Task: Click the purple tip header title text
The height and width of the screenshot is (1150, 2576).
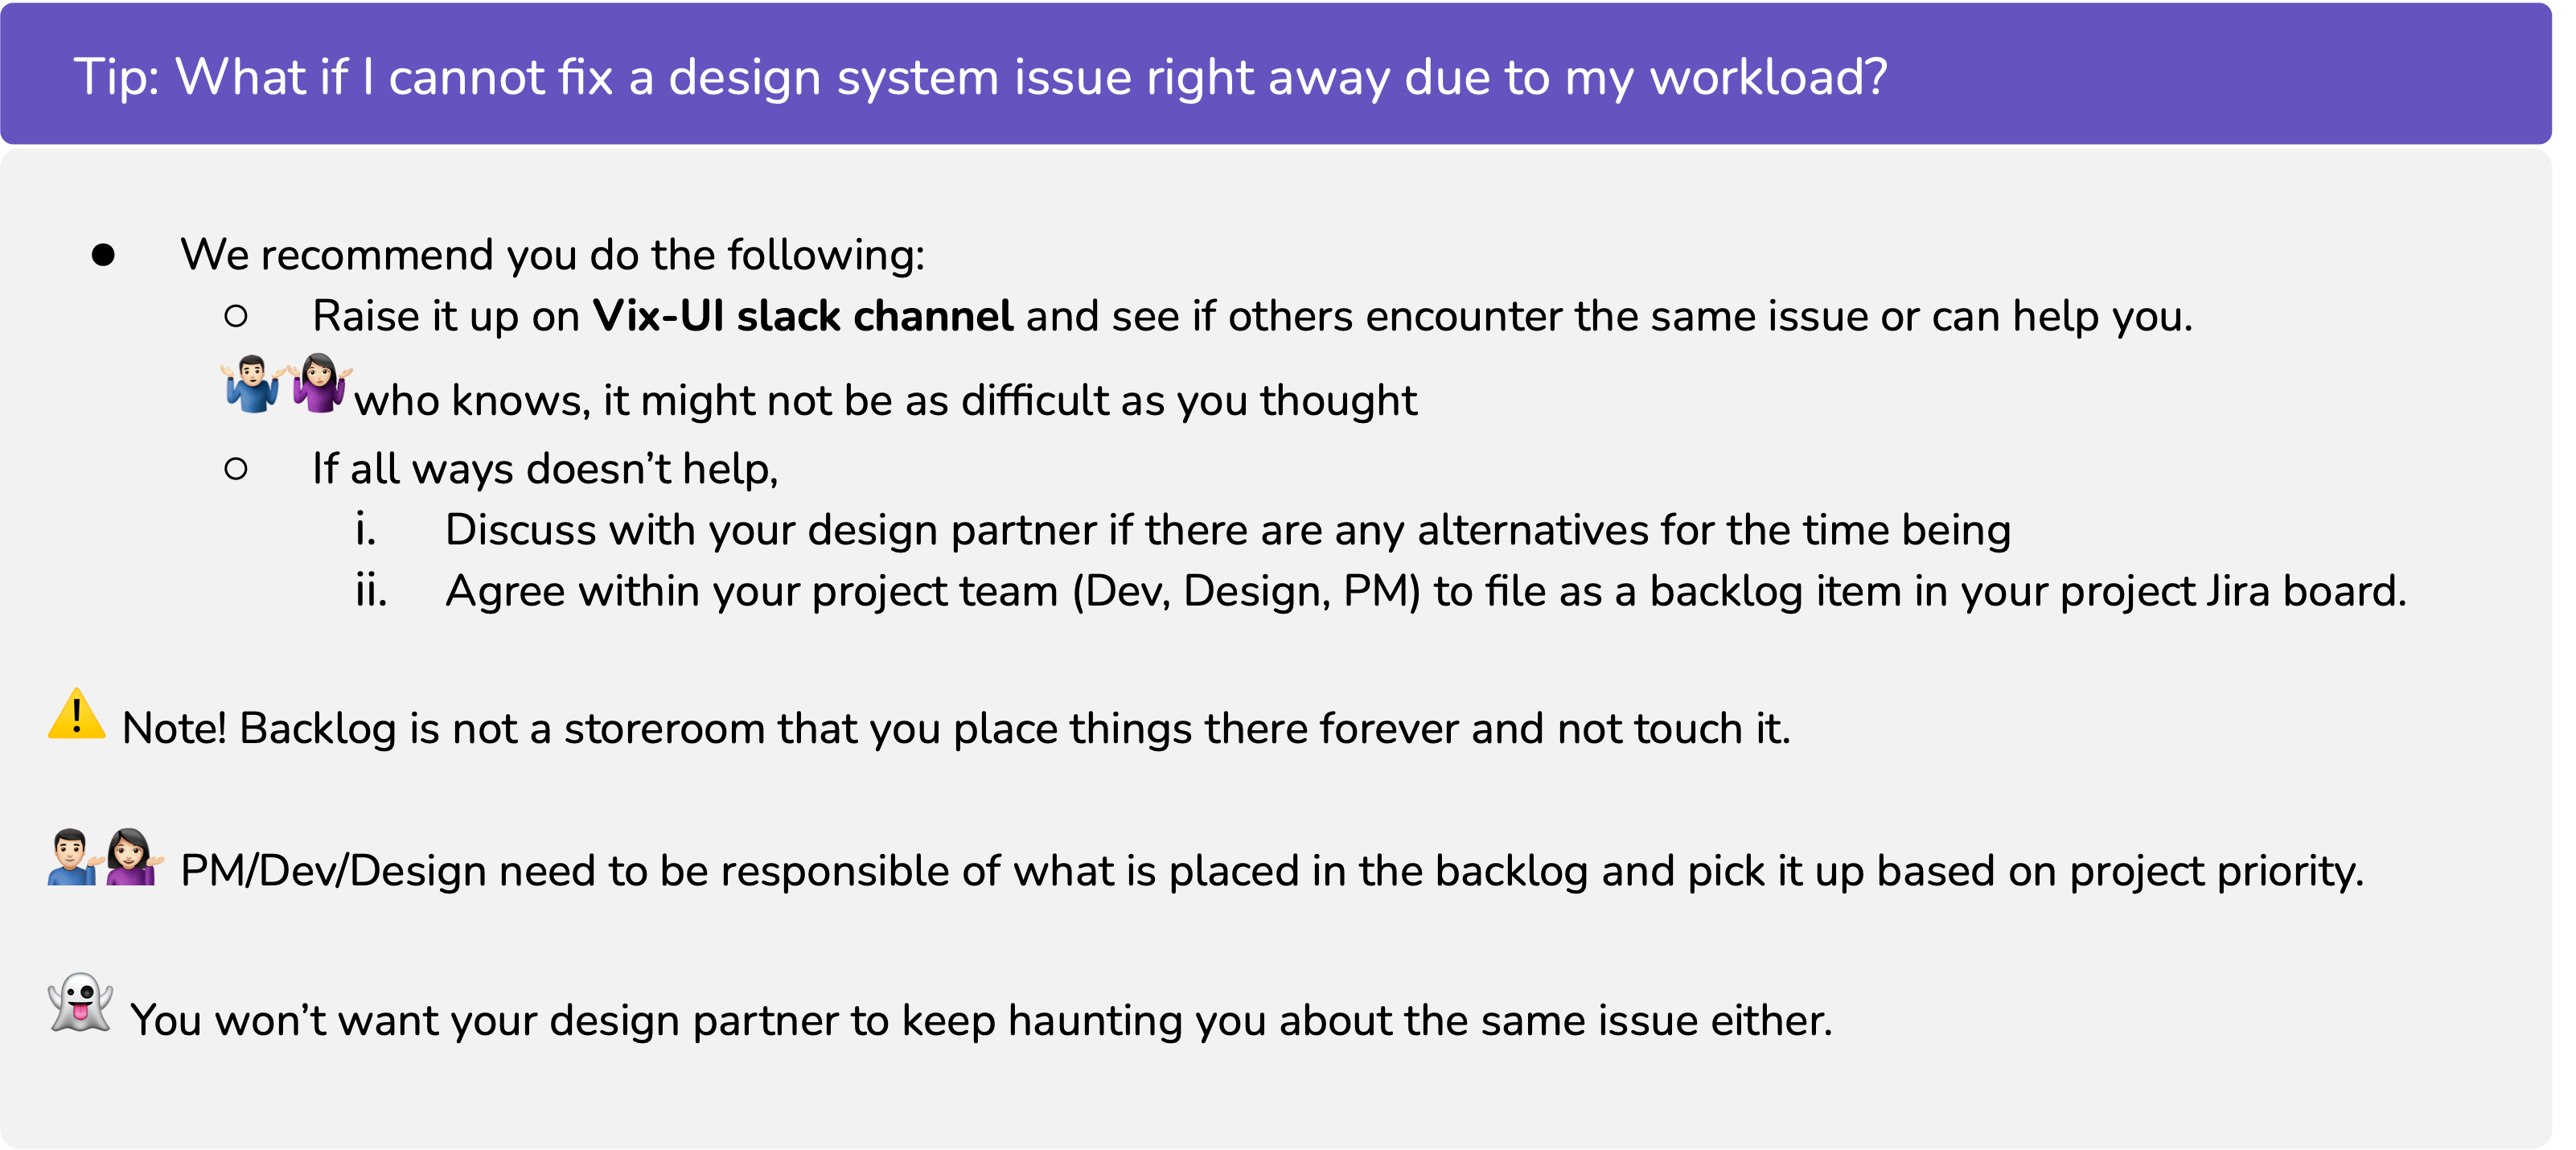Action: [980, 77]
